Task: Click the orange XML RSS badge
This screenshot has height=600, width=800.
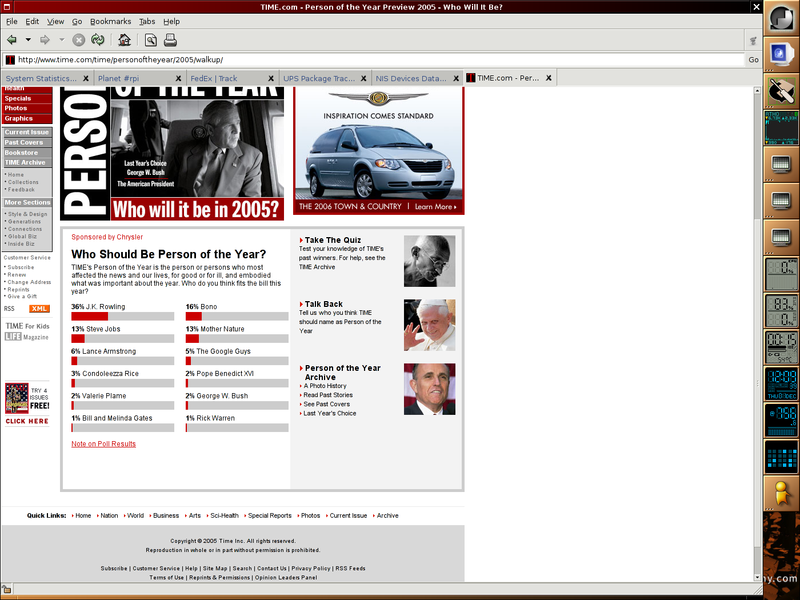Action: (39, 309)
